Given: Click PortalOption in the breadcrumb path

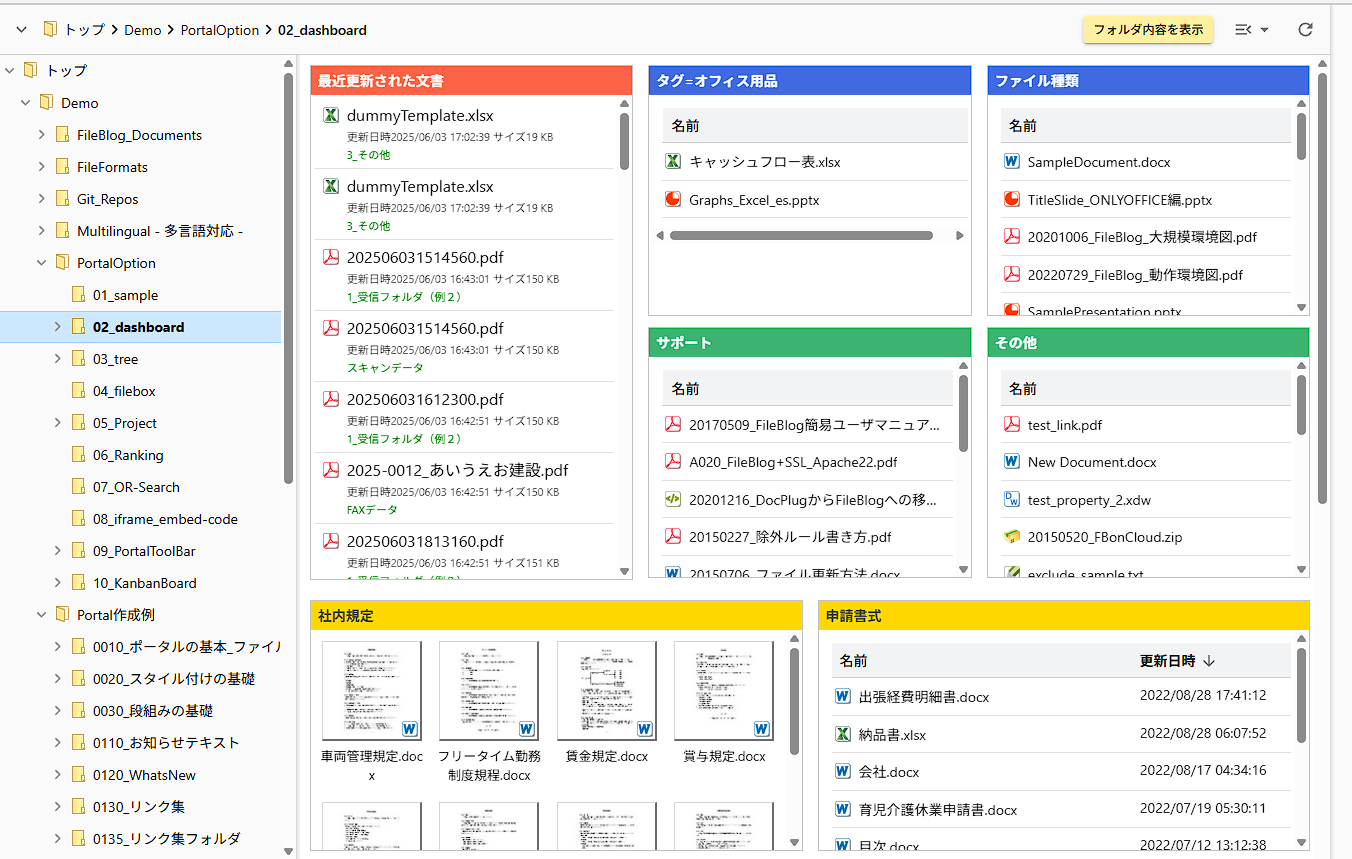Looking at the screenshot, I should click(x=219, y=30).
